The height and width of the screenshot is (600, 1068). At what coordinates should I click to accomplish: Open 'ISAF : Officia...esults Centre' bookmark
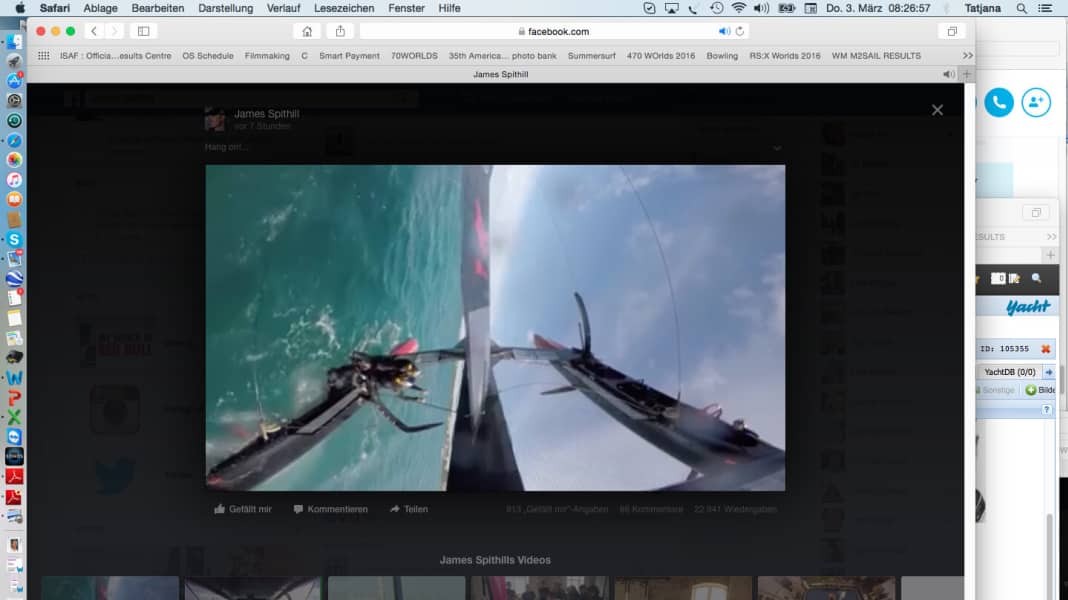(x=115, y=56)
